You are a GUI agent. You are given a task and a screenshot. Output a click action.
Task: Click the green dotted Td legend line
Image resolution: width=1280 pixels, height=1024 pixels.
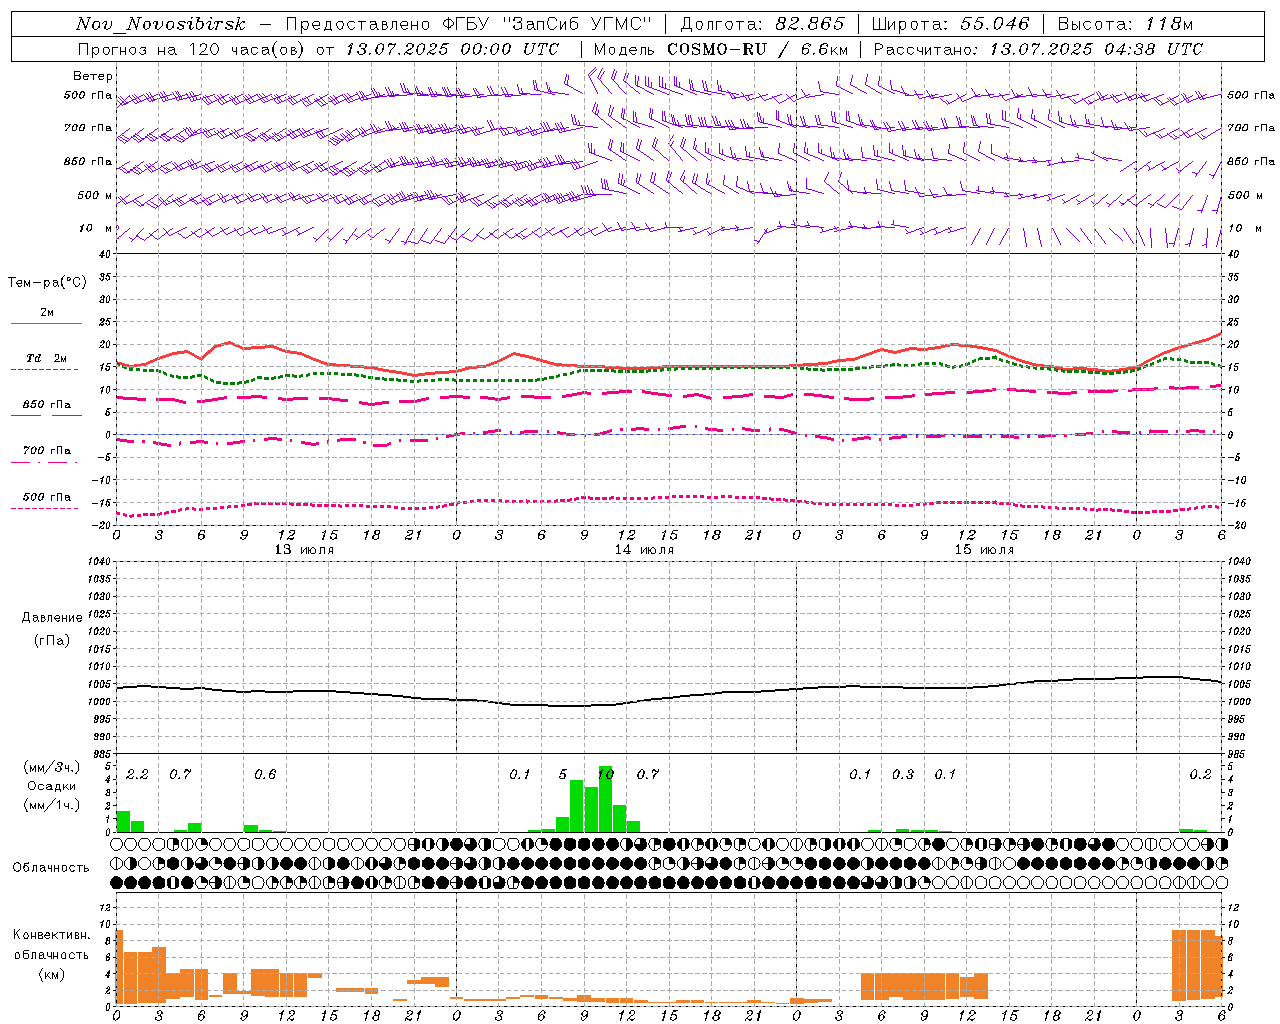(44, 369)
